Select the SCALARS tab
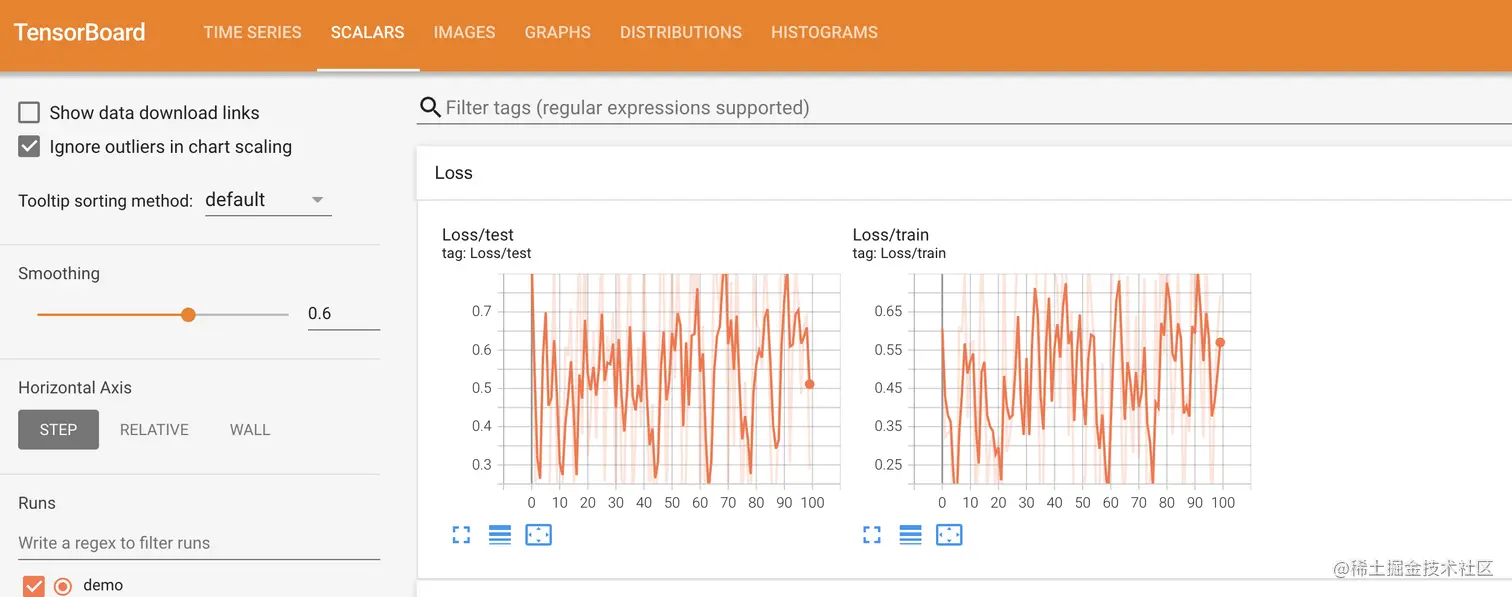This screenshot has width=1512, height=597. (x=367, y=32)
